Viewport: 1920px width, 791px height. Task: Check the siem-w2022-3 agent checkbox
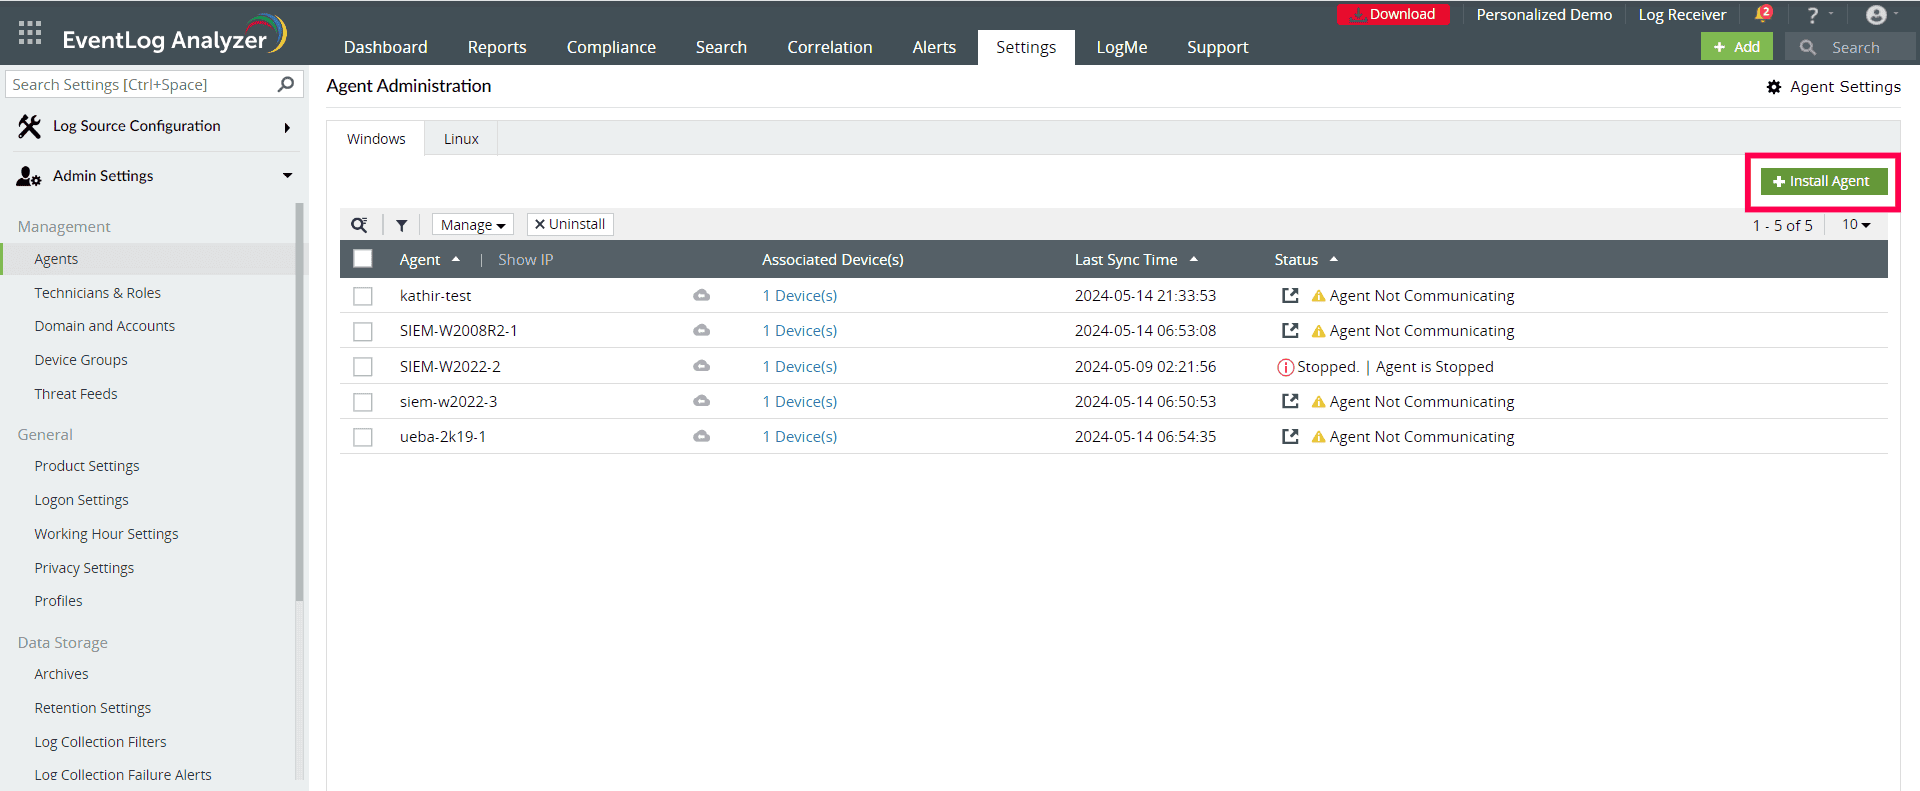click(x=363, y=402)
